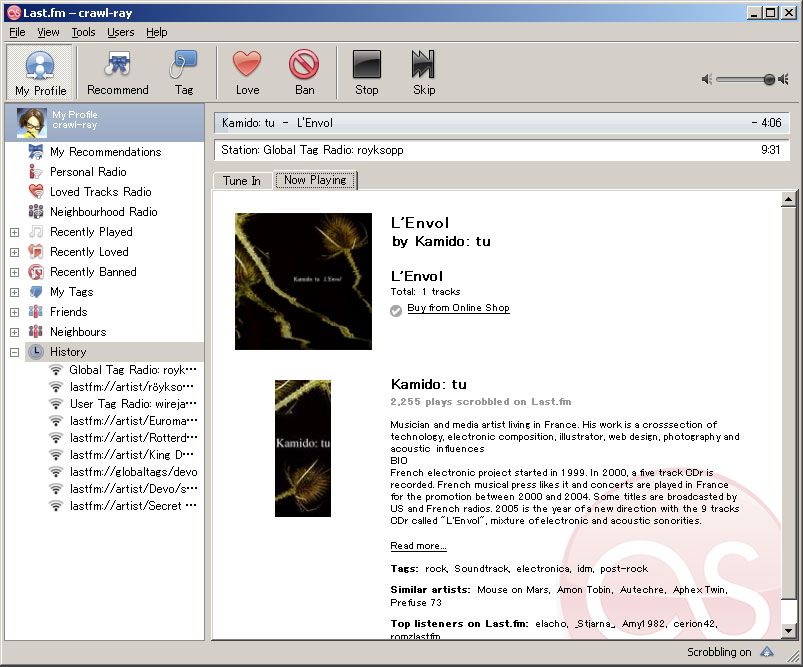Click the Scrobbling on status icon
This screenshot has height=667, width=803.
tap(767, 652)
